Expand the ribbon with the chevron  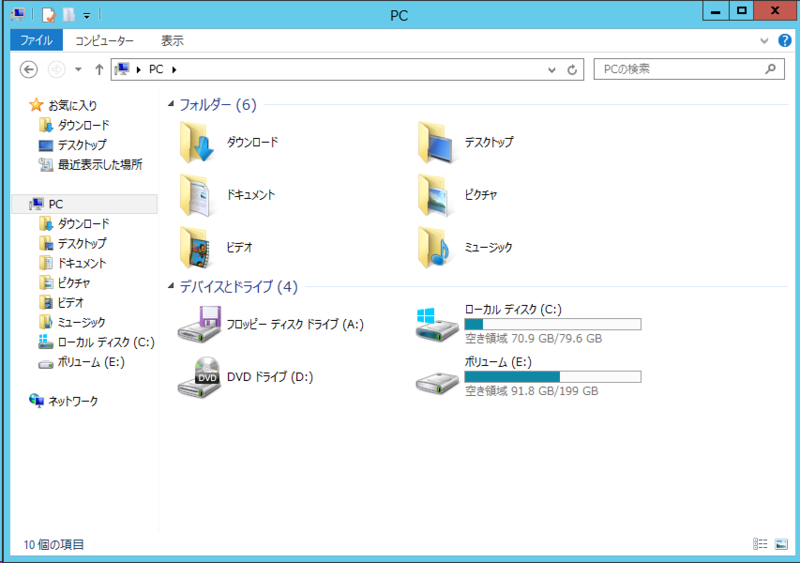click(x=765, y=41)
